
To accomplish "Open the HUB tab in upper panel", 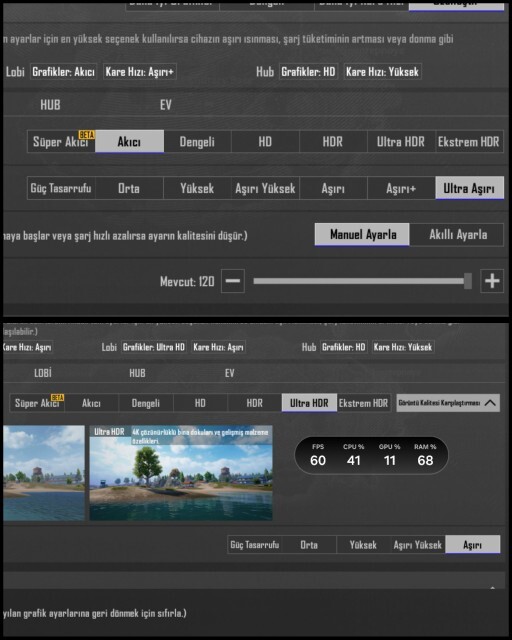I will [50, 105].
